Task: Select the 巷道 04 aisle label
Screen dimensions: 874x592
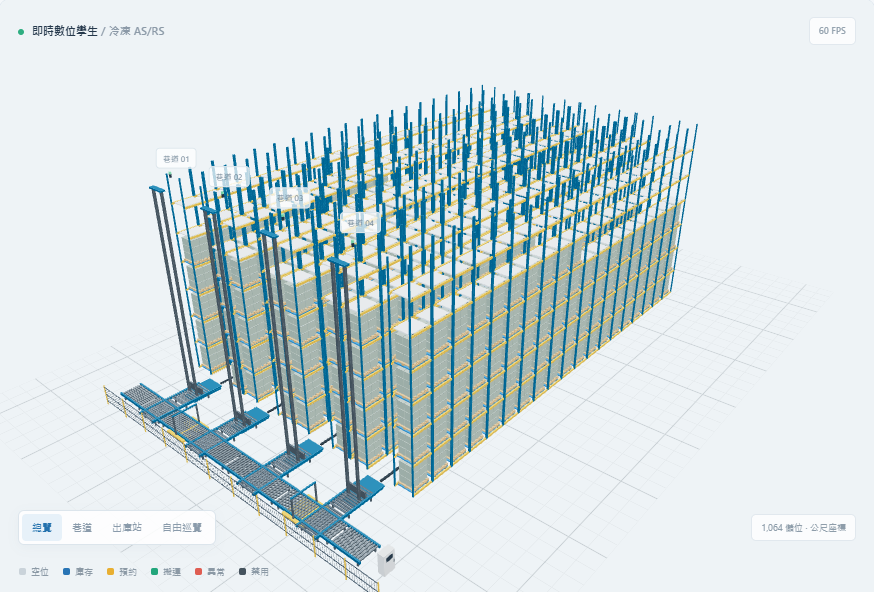Action: (x=361, y=223)
